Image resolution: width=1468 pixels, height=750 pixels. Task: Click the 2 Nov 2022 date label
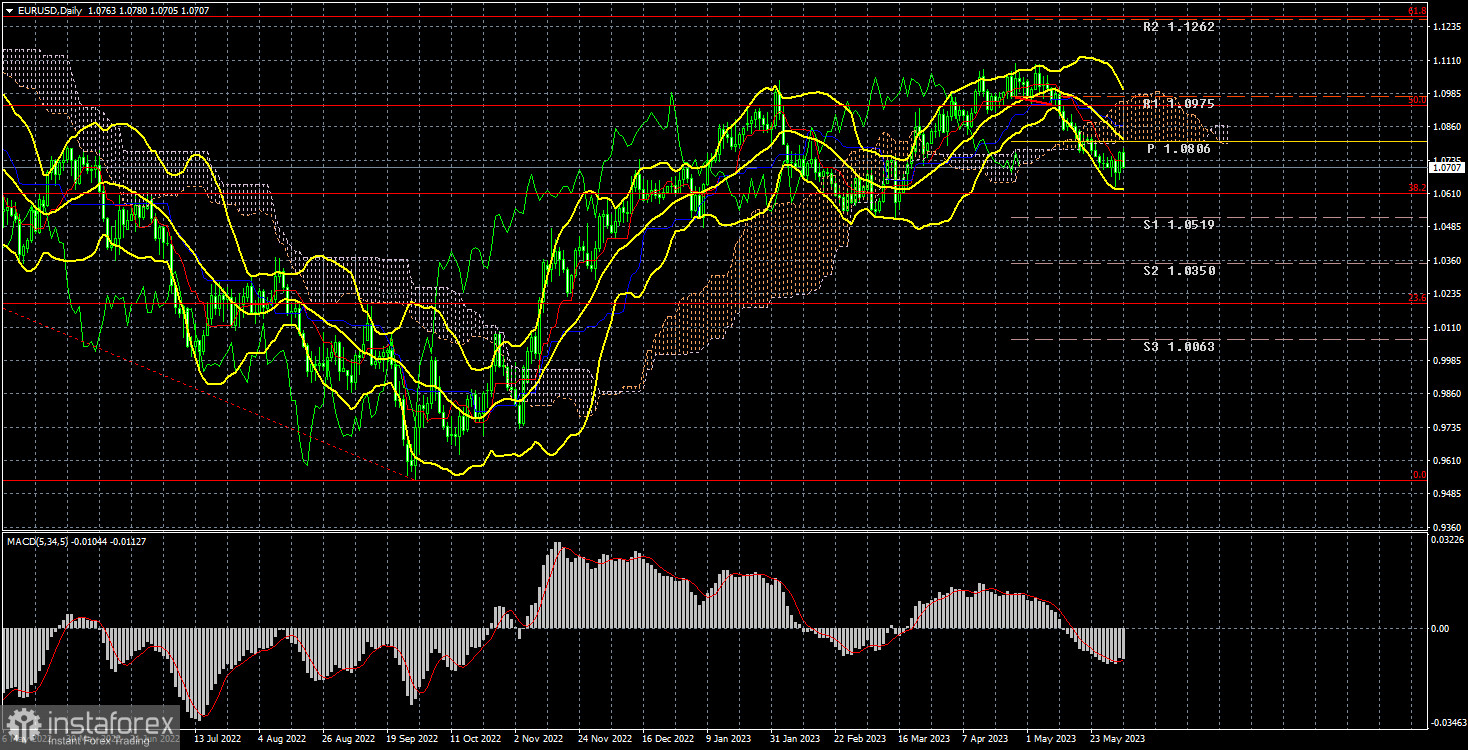(x=541, y=740)
